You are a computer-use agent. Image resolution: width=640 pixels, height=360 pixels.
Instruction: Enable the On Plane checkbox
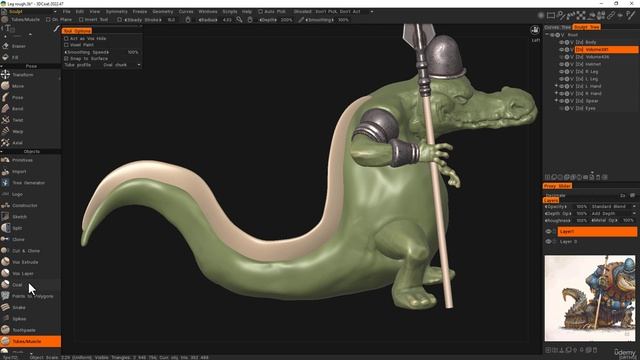(x=48, y=20)
